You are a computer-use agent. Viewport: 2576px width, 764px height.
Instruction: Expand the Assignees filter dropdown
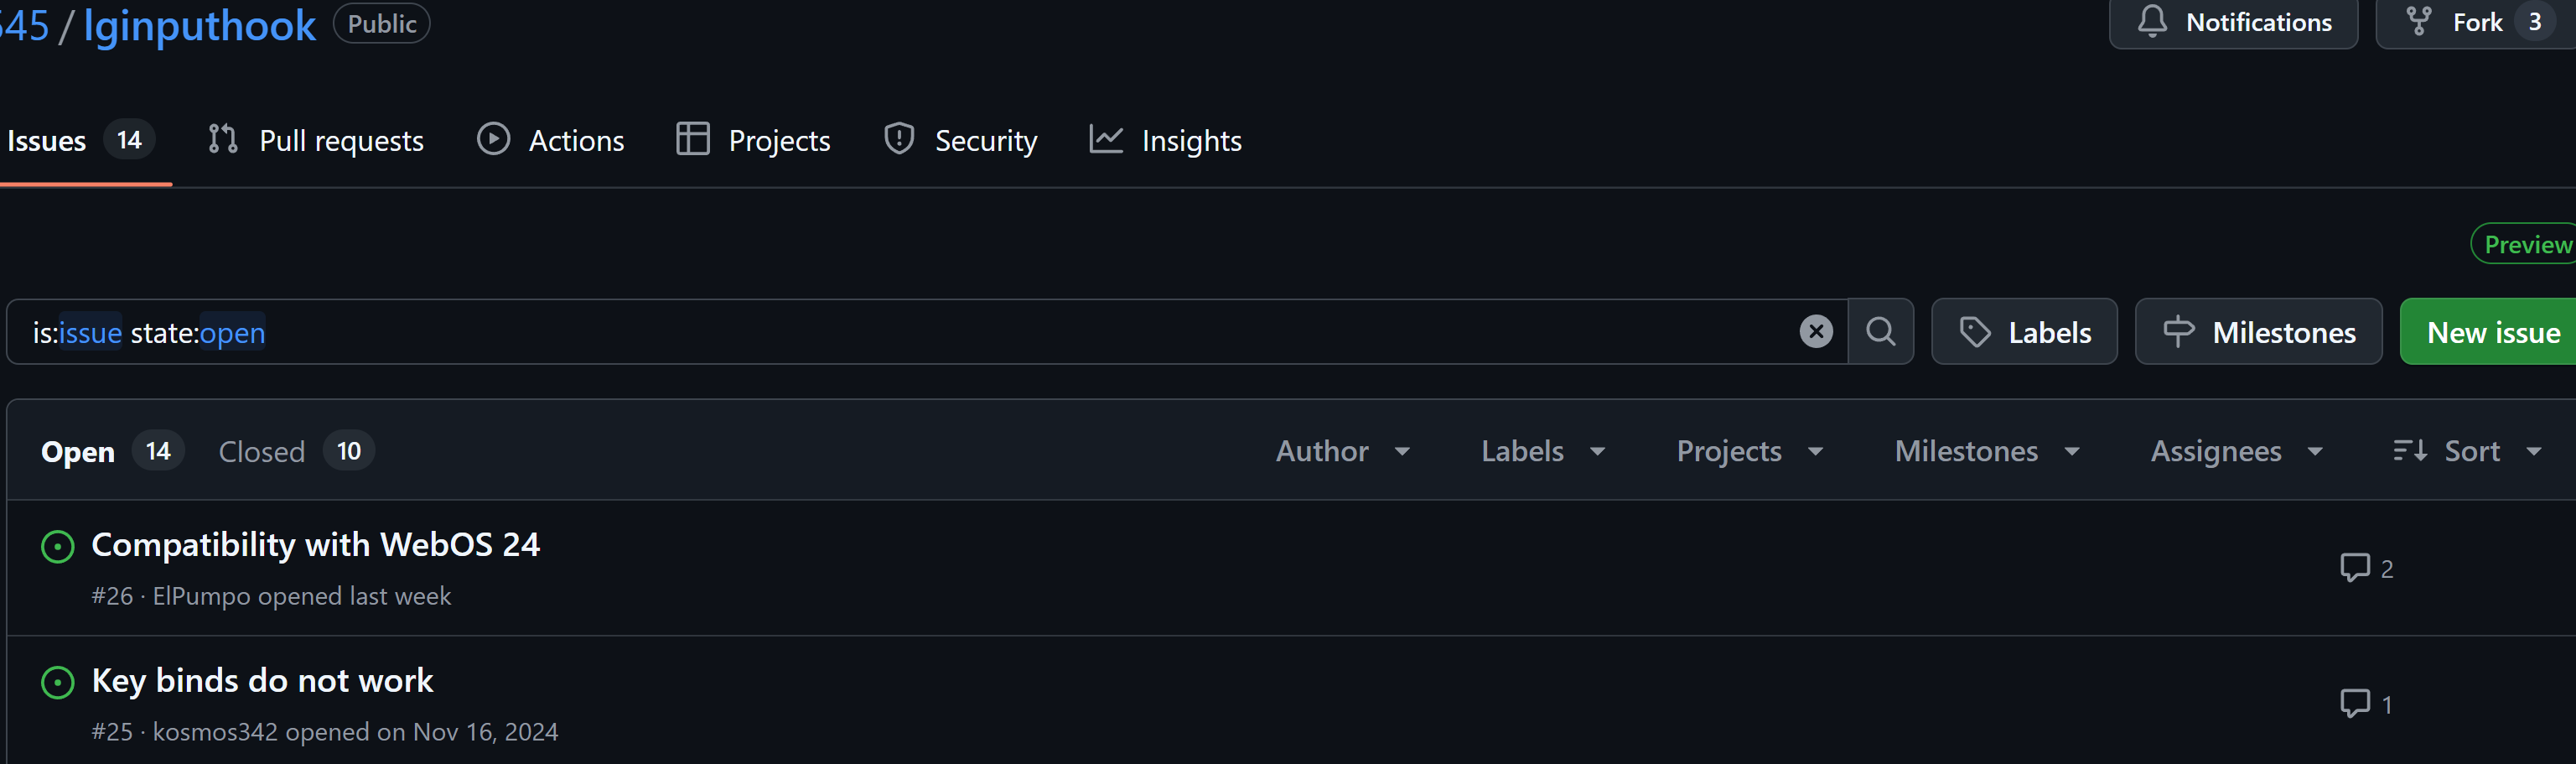click(x=2236, y=452)
